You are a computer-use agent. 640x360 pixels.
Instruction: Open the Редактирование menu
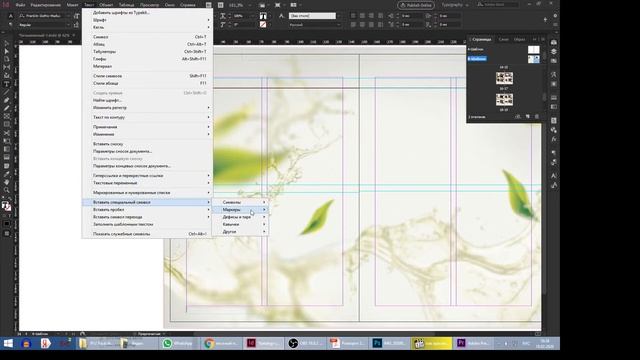click(46, 5)
